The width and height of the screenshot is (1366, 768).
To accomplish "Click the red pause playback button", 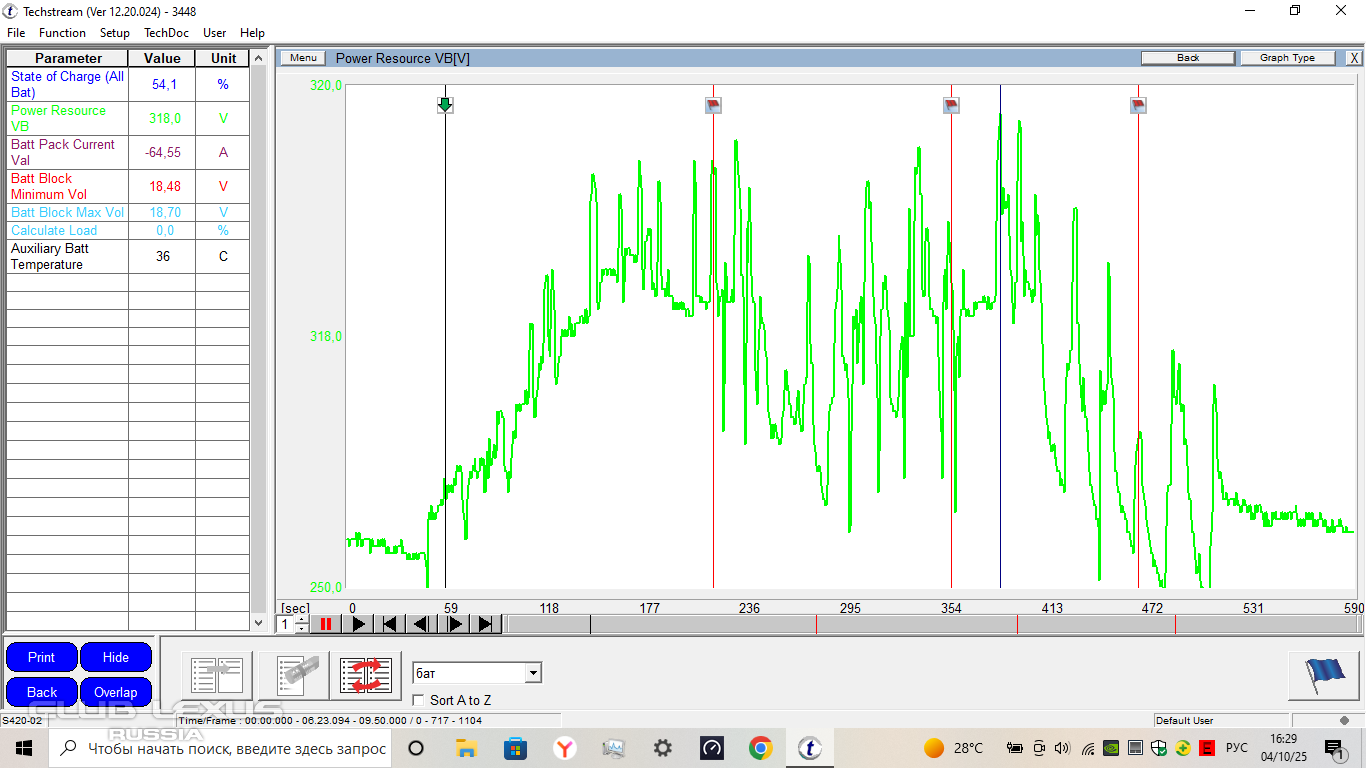I will click(325, 624).
